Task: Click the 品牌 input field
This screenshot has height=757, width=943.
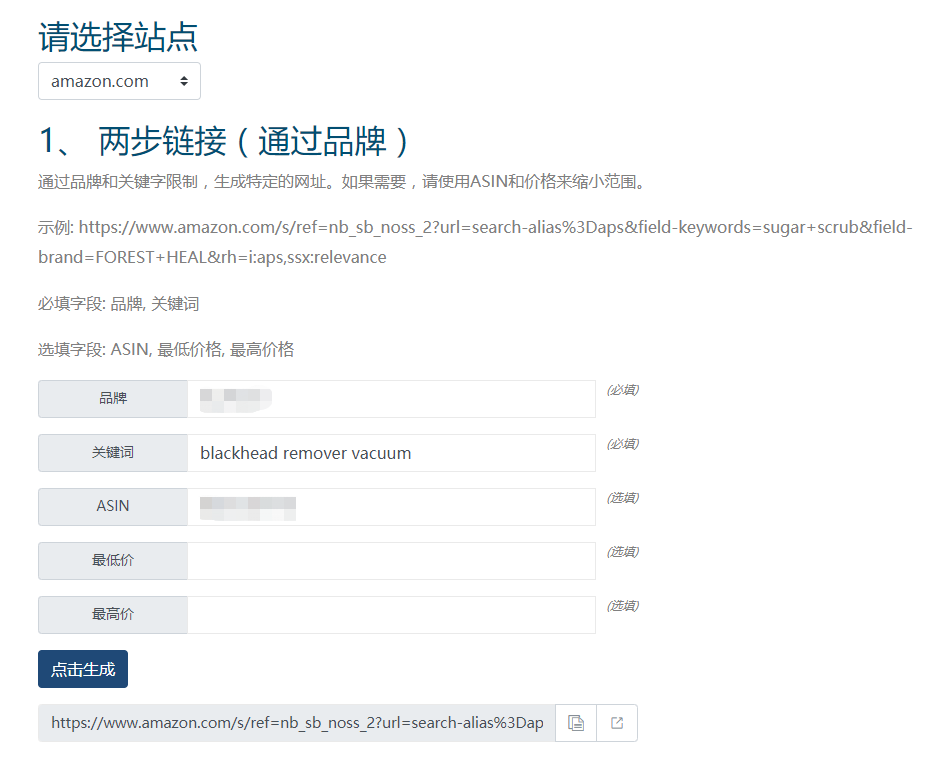Action: (390, 399)
